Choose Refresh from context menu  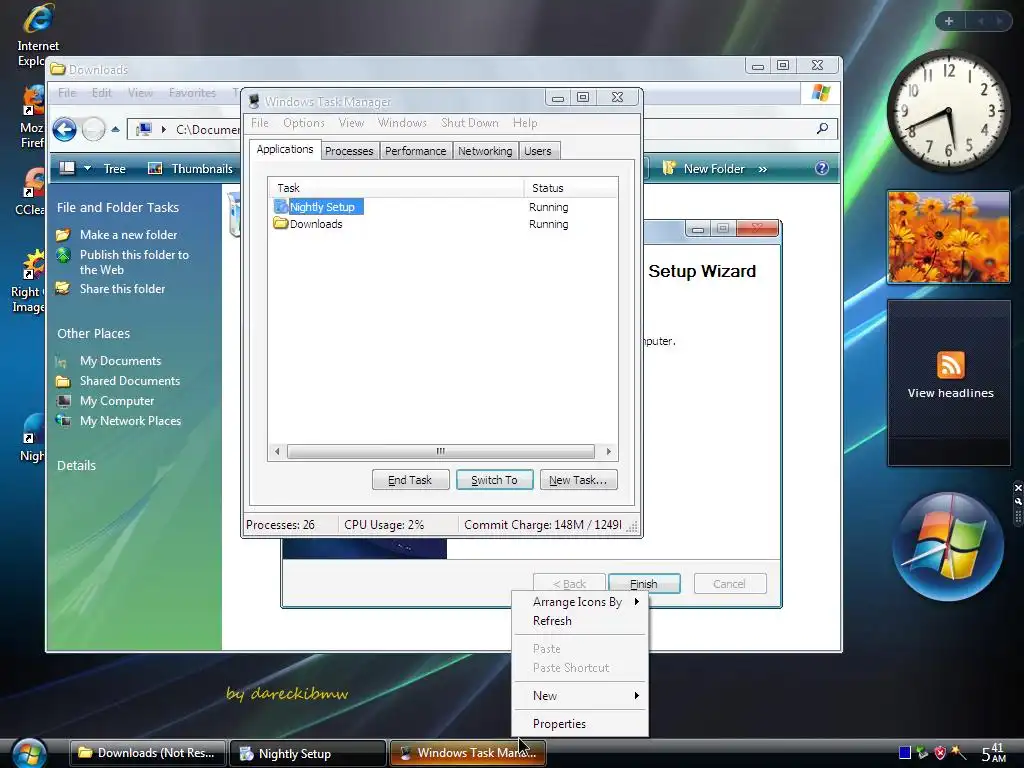(581, 621)
